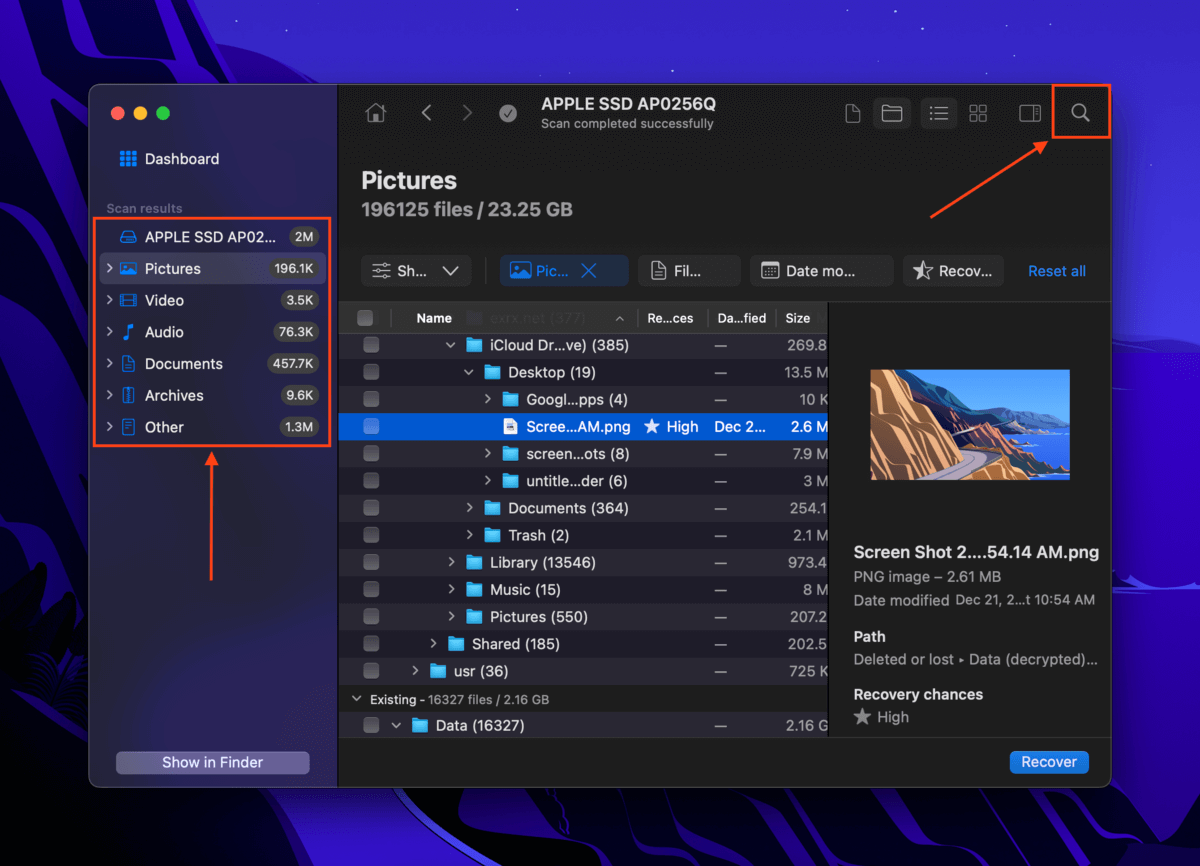1200x866 pixels.
Task: Switch to folder tree view icon
Action: [x=892, y=114]
